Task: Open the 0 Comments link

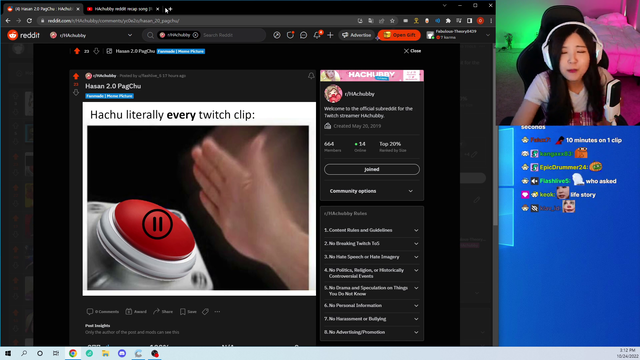Action: point(102,311)
